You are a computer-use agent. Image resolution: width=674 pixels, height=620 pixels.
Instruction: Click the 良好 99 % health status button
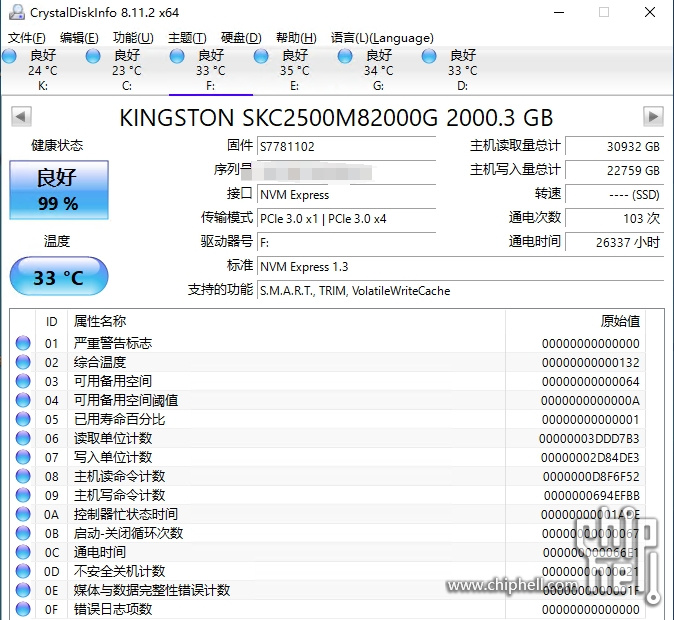click(x=59, y=190)
